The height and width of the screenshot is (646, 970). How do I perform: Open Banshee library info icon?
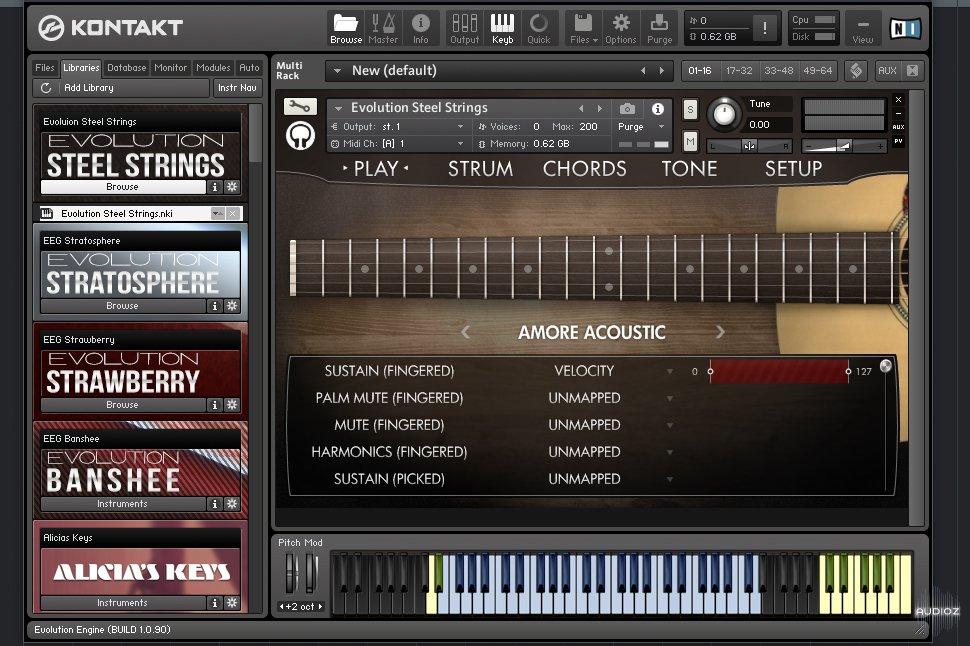tap(215, 504)
